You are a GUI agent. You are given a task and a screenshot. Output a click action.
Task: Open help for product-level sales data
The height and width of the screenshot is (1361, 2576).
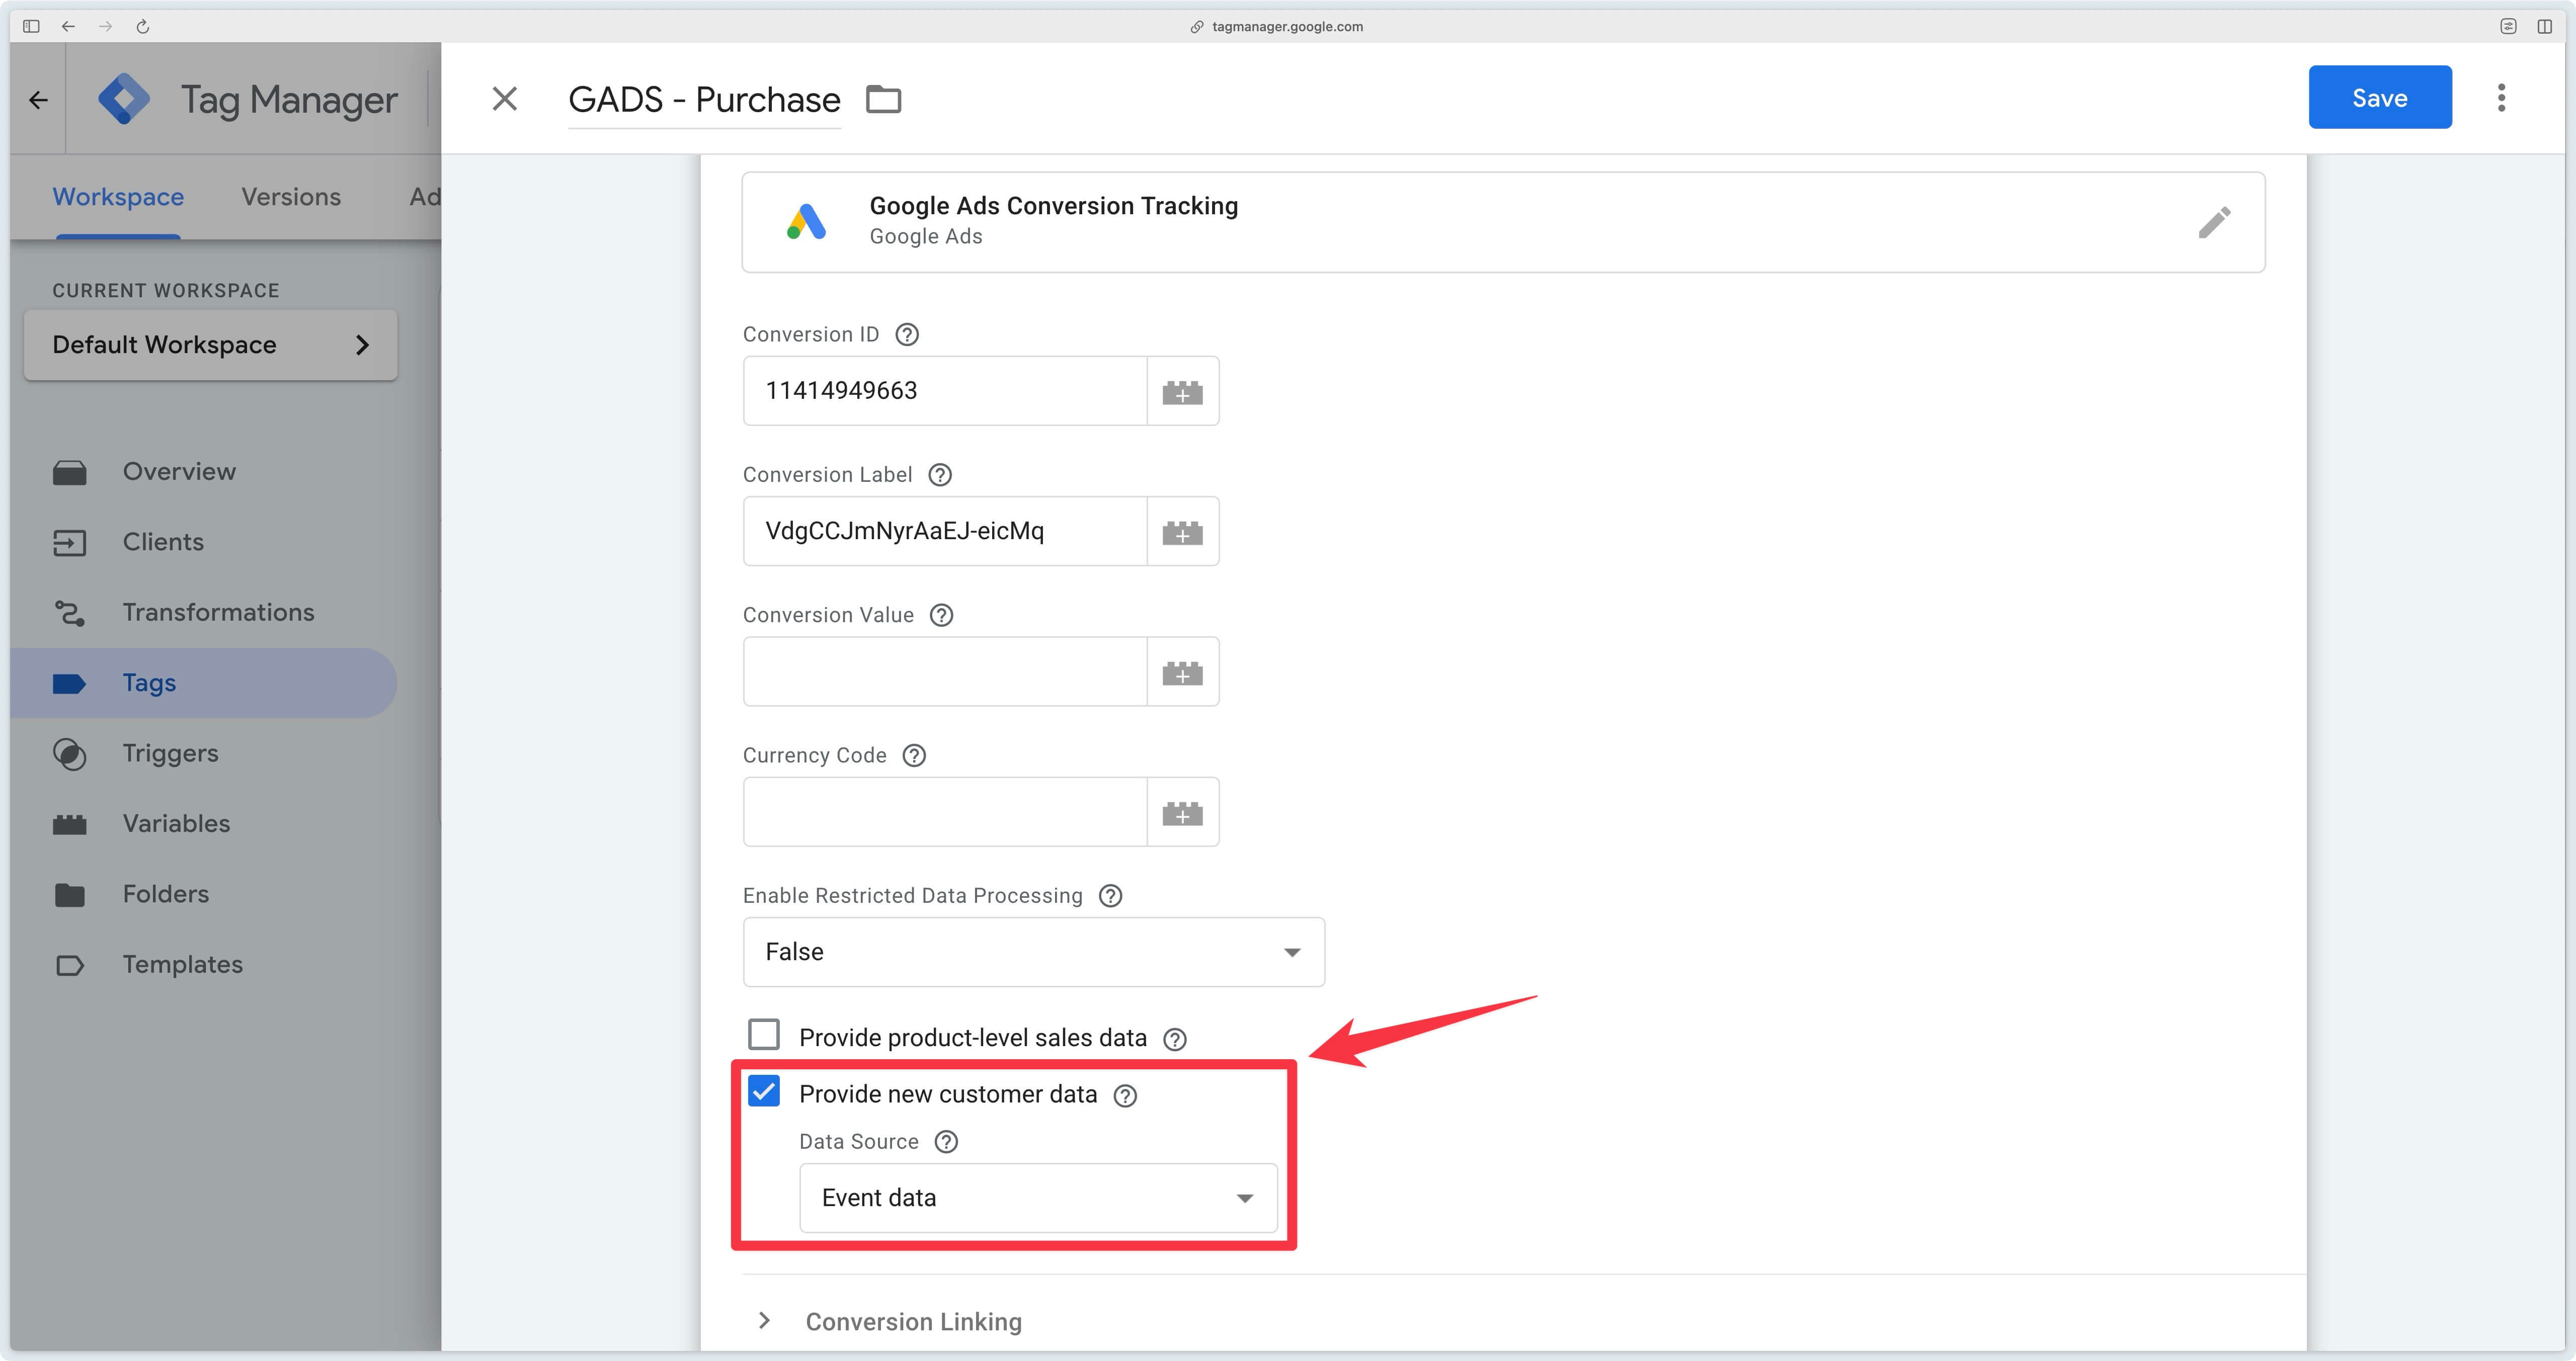(x=1175, y=1039)
